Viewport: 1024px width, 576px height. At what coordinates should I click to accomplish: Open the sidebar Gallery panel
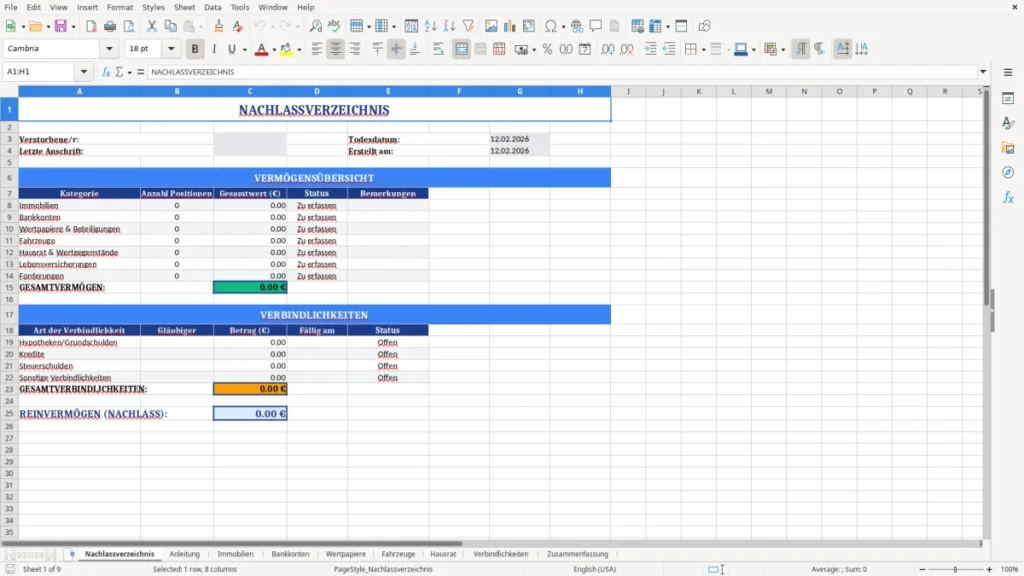(x=1008, y=148)
